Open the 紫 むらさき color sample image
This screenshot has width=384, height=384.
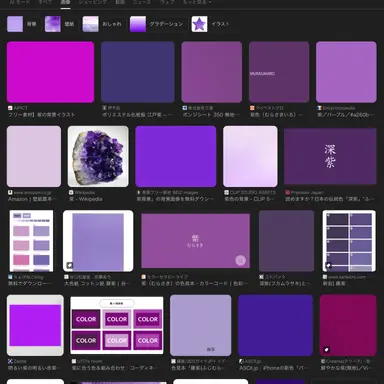(196, 241)
